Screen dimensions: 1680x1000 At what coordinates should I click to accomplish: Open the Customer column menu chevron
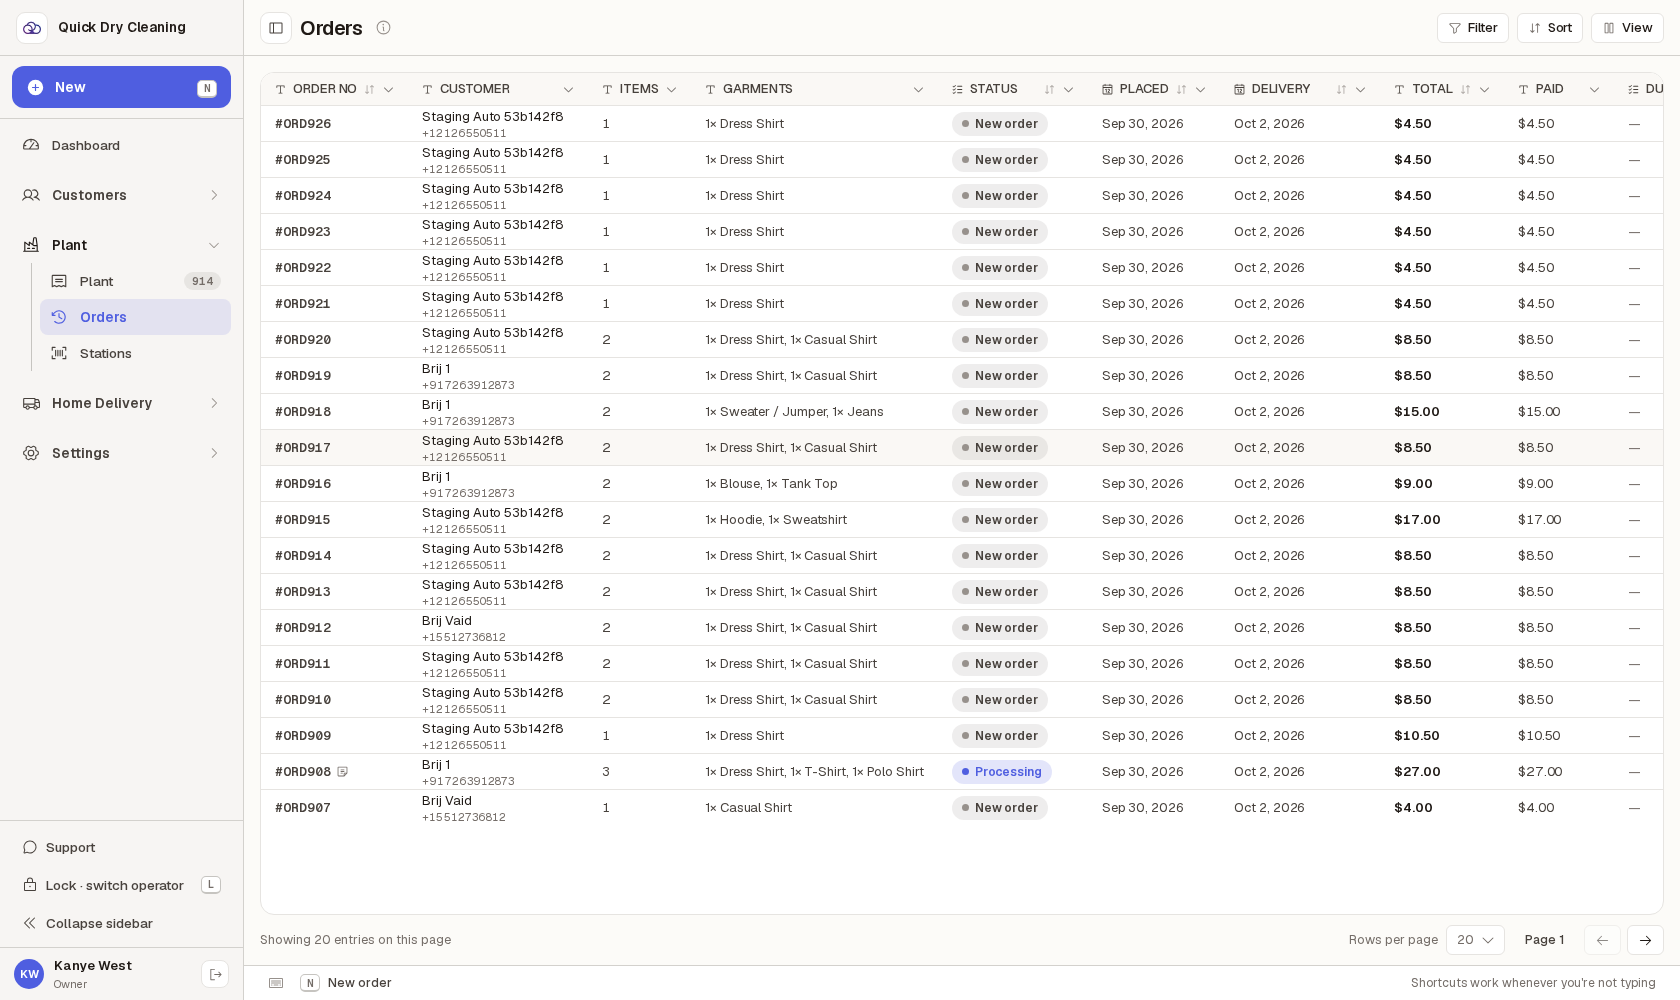[x=568, y=90]
